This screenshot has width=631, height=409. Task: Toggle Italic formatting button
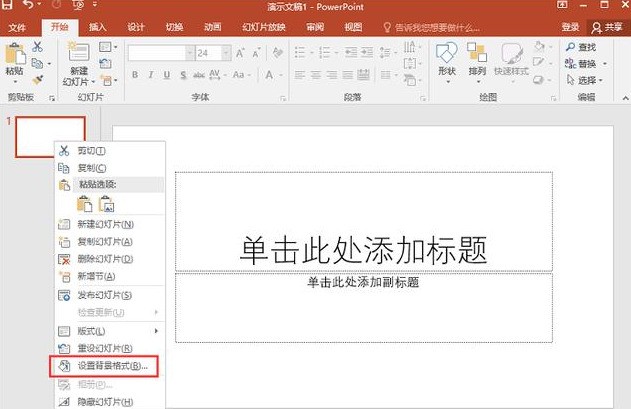coord(151,75)
